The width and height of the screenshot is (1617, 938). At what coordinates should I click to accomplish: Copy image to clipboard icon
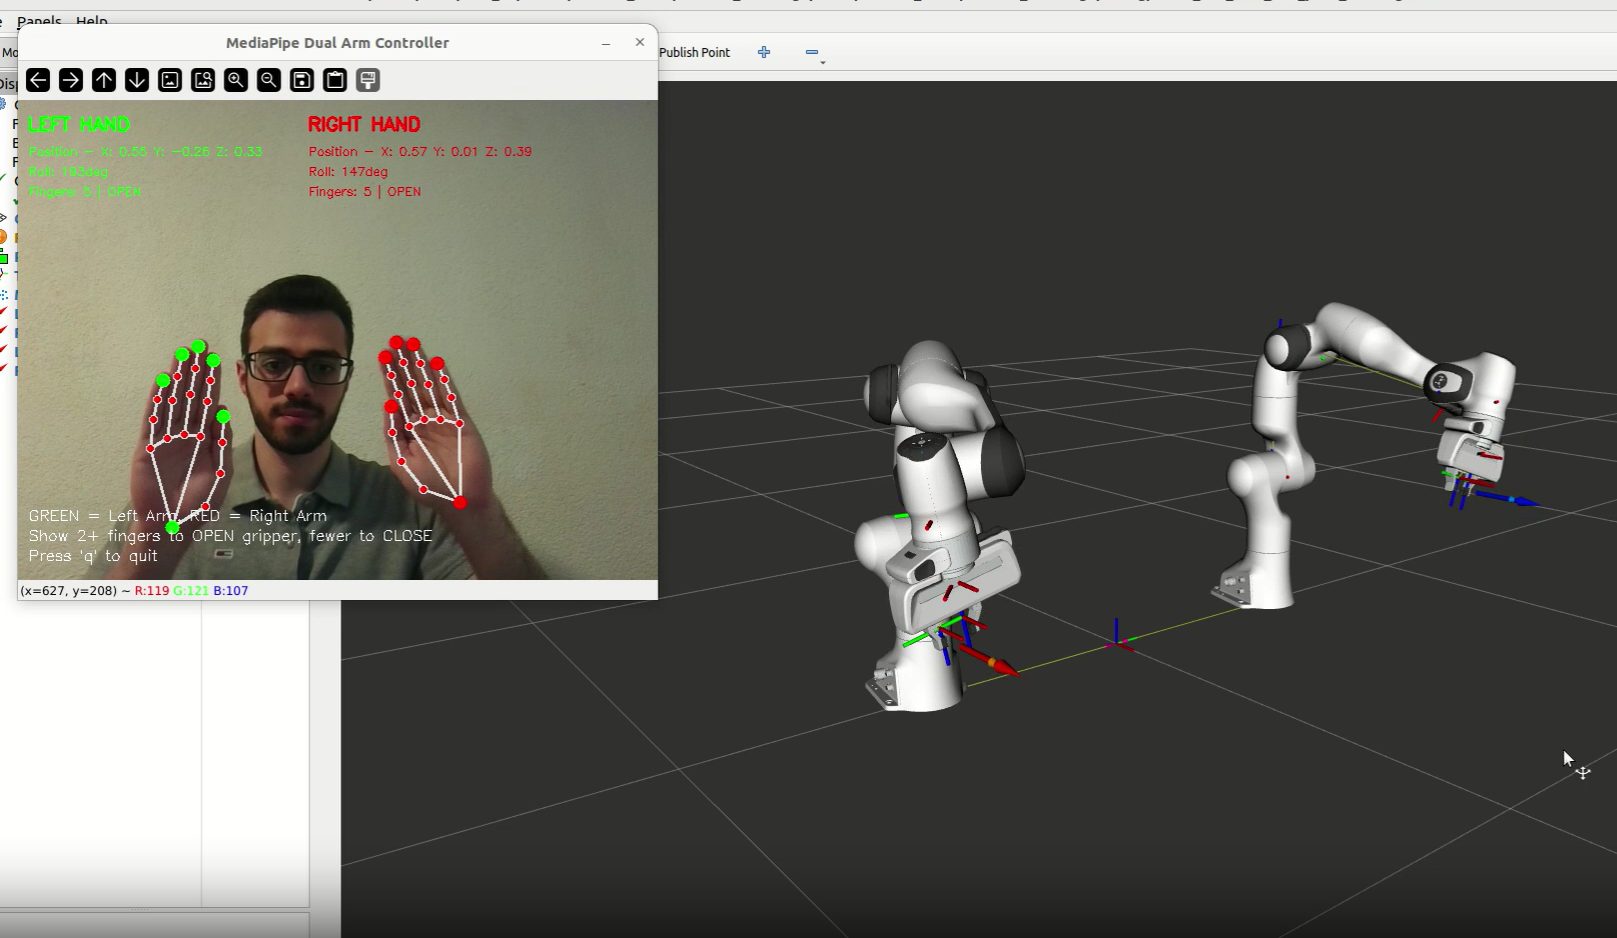335,80
